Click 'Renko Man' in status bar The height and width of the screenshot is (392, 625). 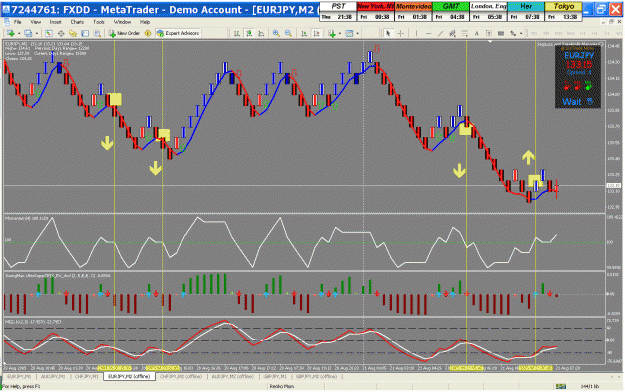tap(281, 386)
